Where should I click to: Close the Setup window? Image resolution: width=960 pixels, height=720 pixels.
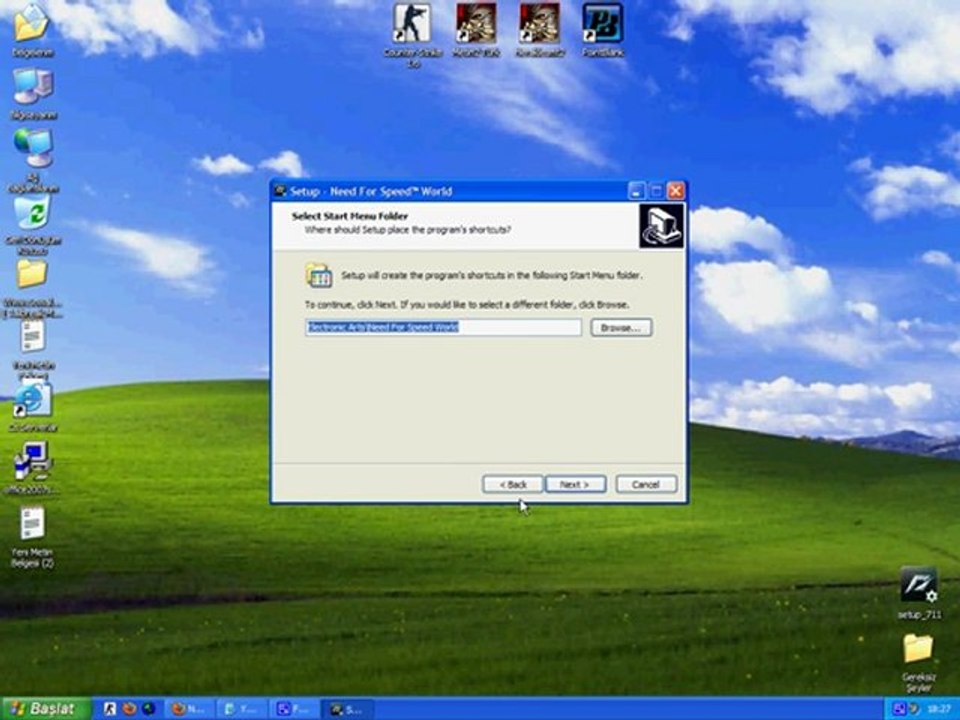point(675,191)
